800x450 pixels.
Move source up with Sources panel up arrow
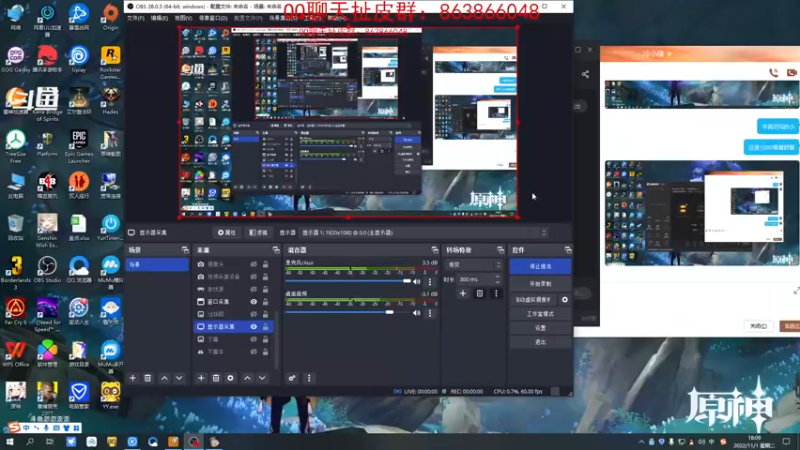(247, 378)
